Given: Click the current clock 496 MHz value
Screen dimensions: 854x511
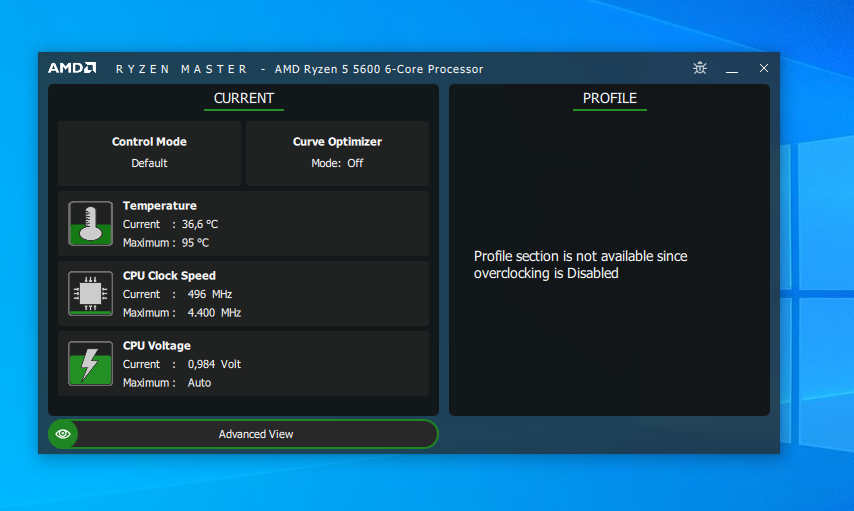Looking at the screenshot, I should click(210, 294).
